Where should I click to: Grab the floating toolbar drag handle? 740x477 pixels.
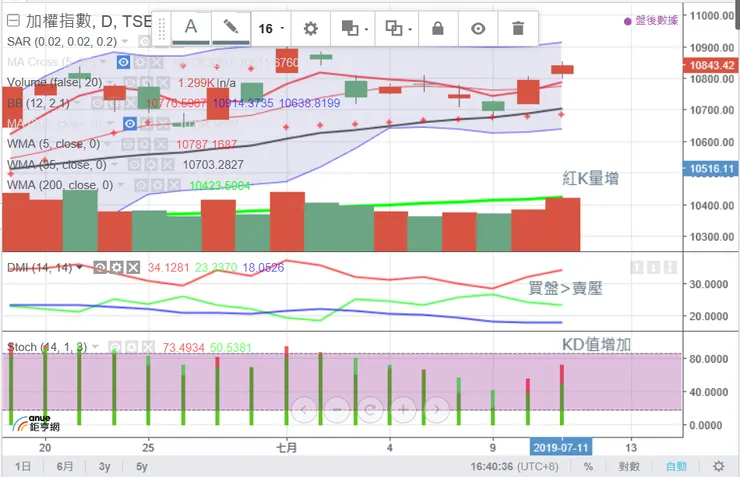click(x=161, y=29)
